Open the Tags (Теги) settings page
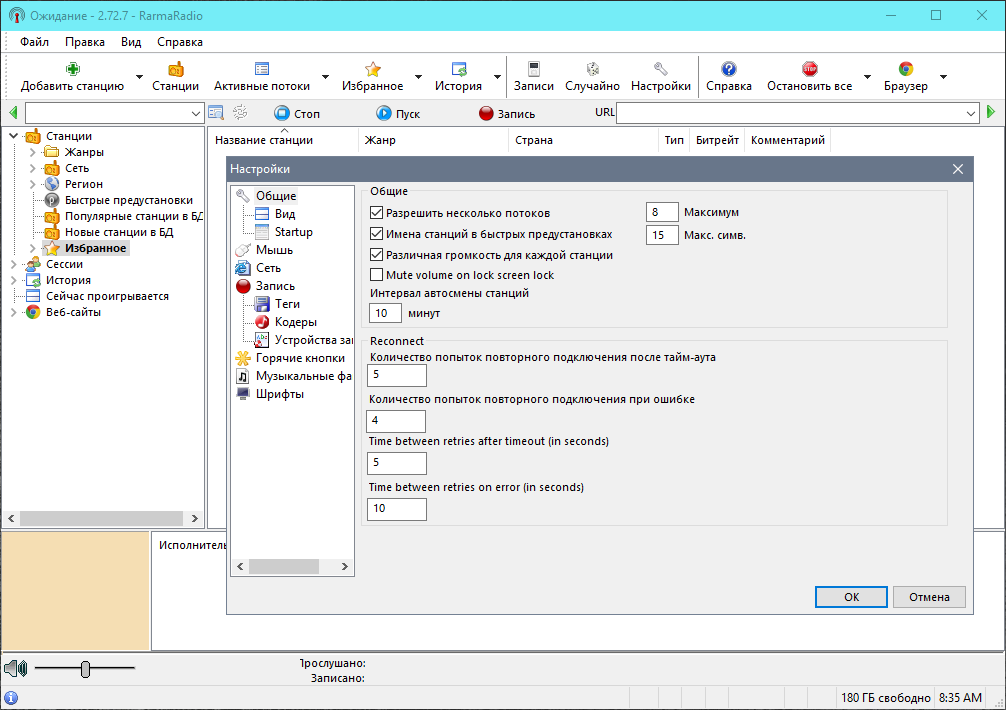Viewport: 1006px width, 710px height. 287,304
